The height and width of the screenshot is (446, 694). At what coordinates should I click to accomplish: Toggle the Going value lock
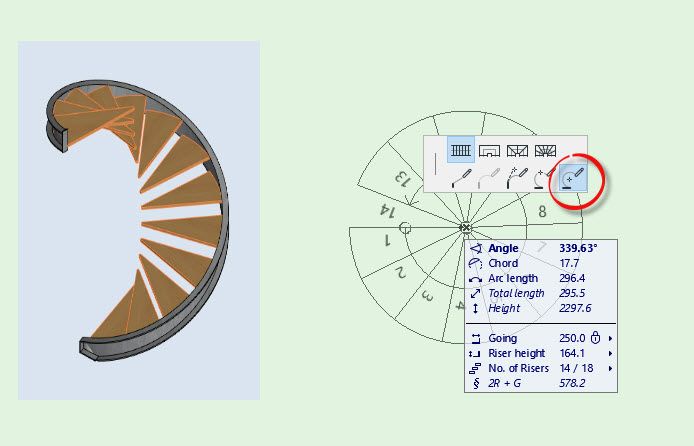[x=596, y=338]
